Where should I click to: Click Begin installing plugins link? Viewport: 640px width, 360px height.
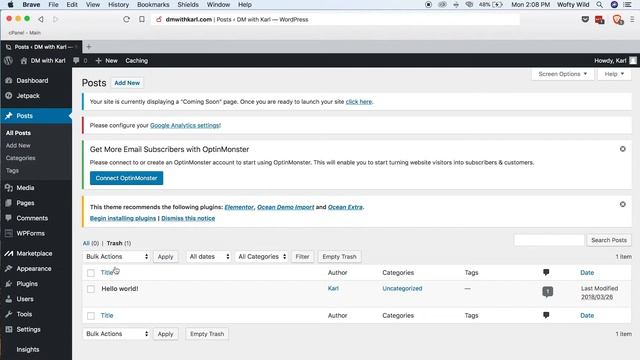point(123,218)
